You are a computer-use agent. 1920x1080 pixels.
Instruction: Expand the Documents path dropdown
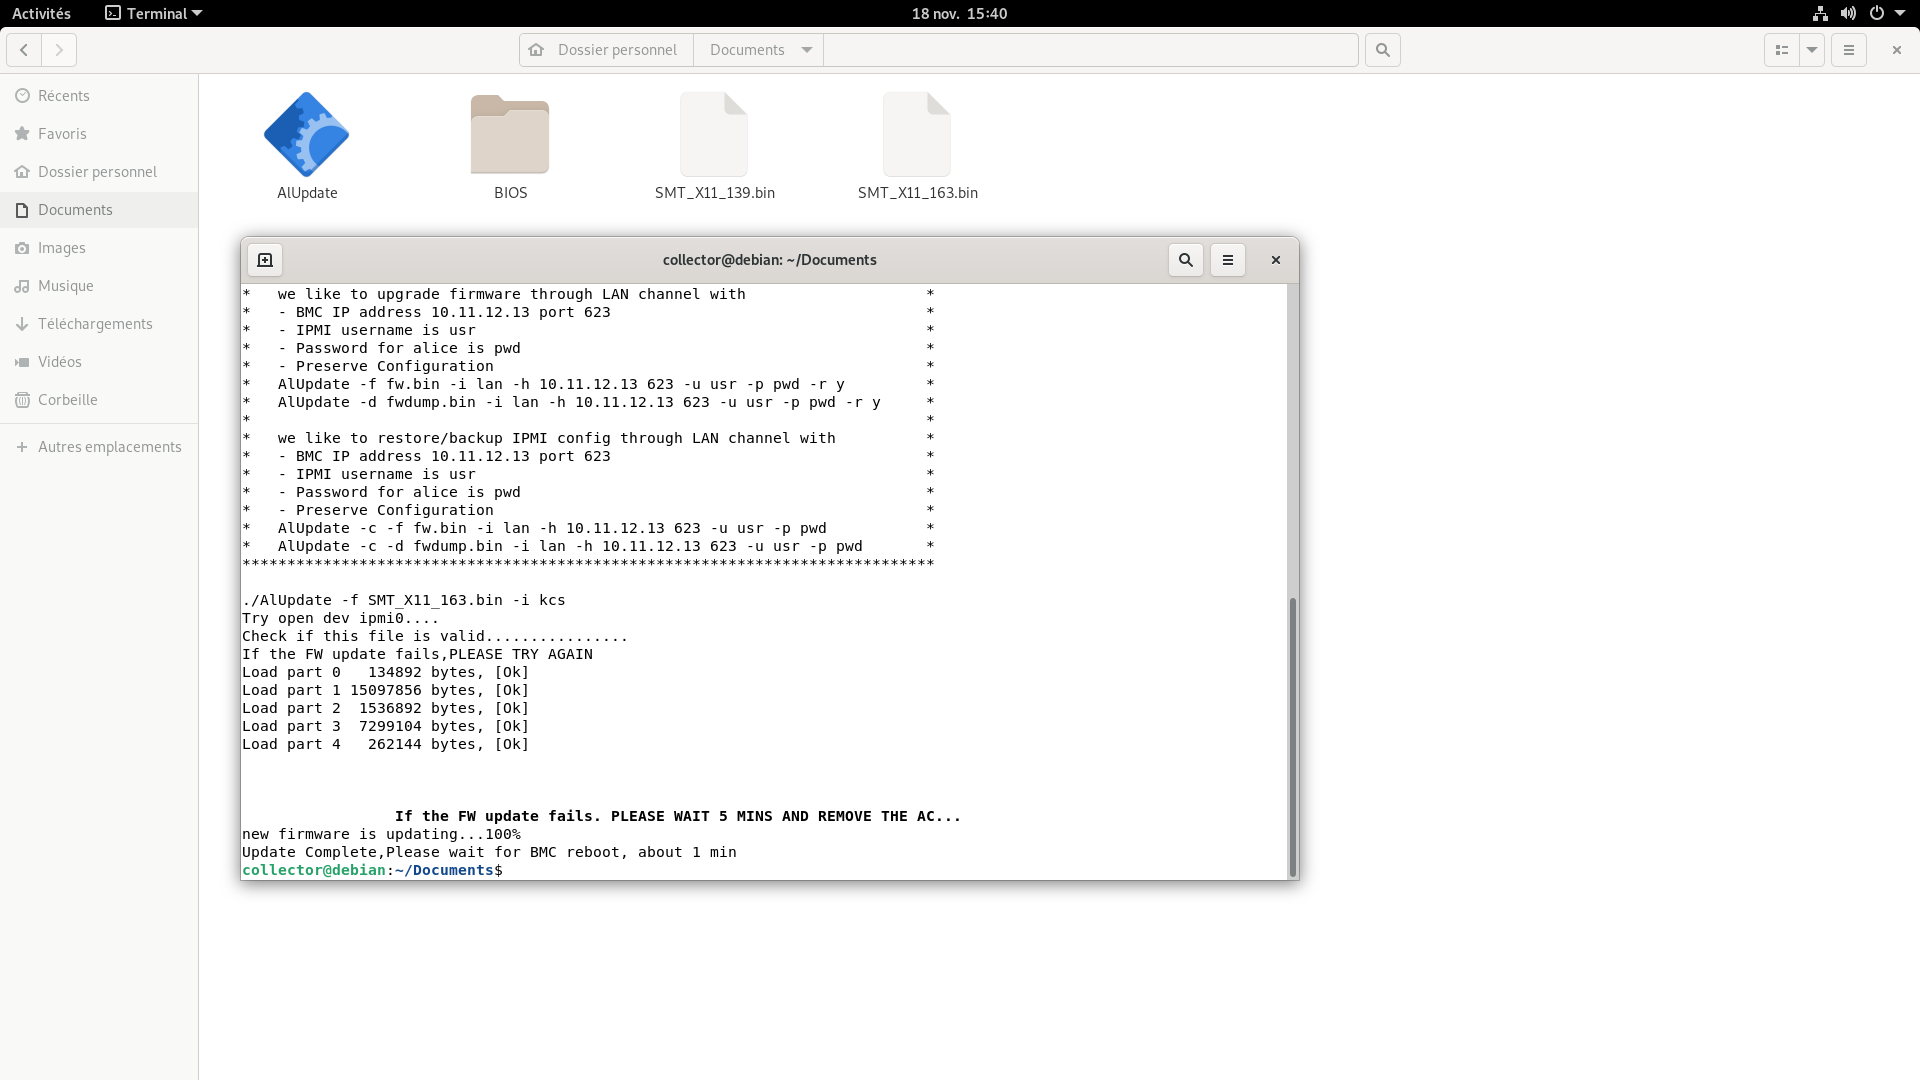807,50
